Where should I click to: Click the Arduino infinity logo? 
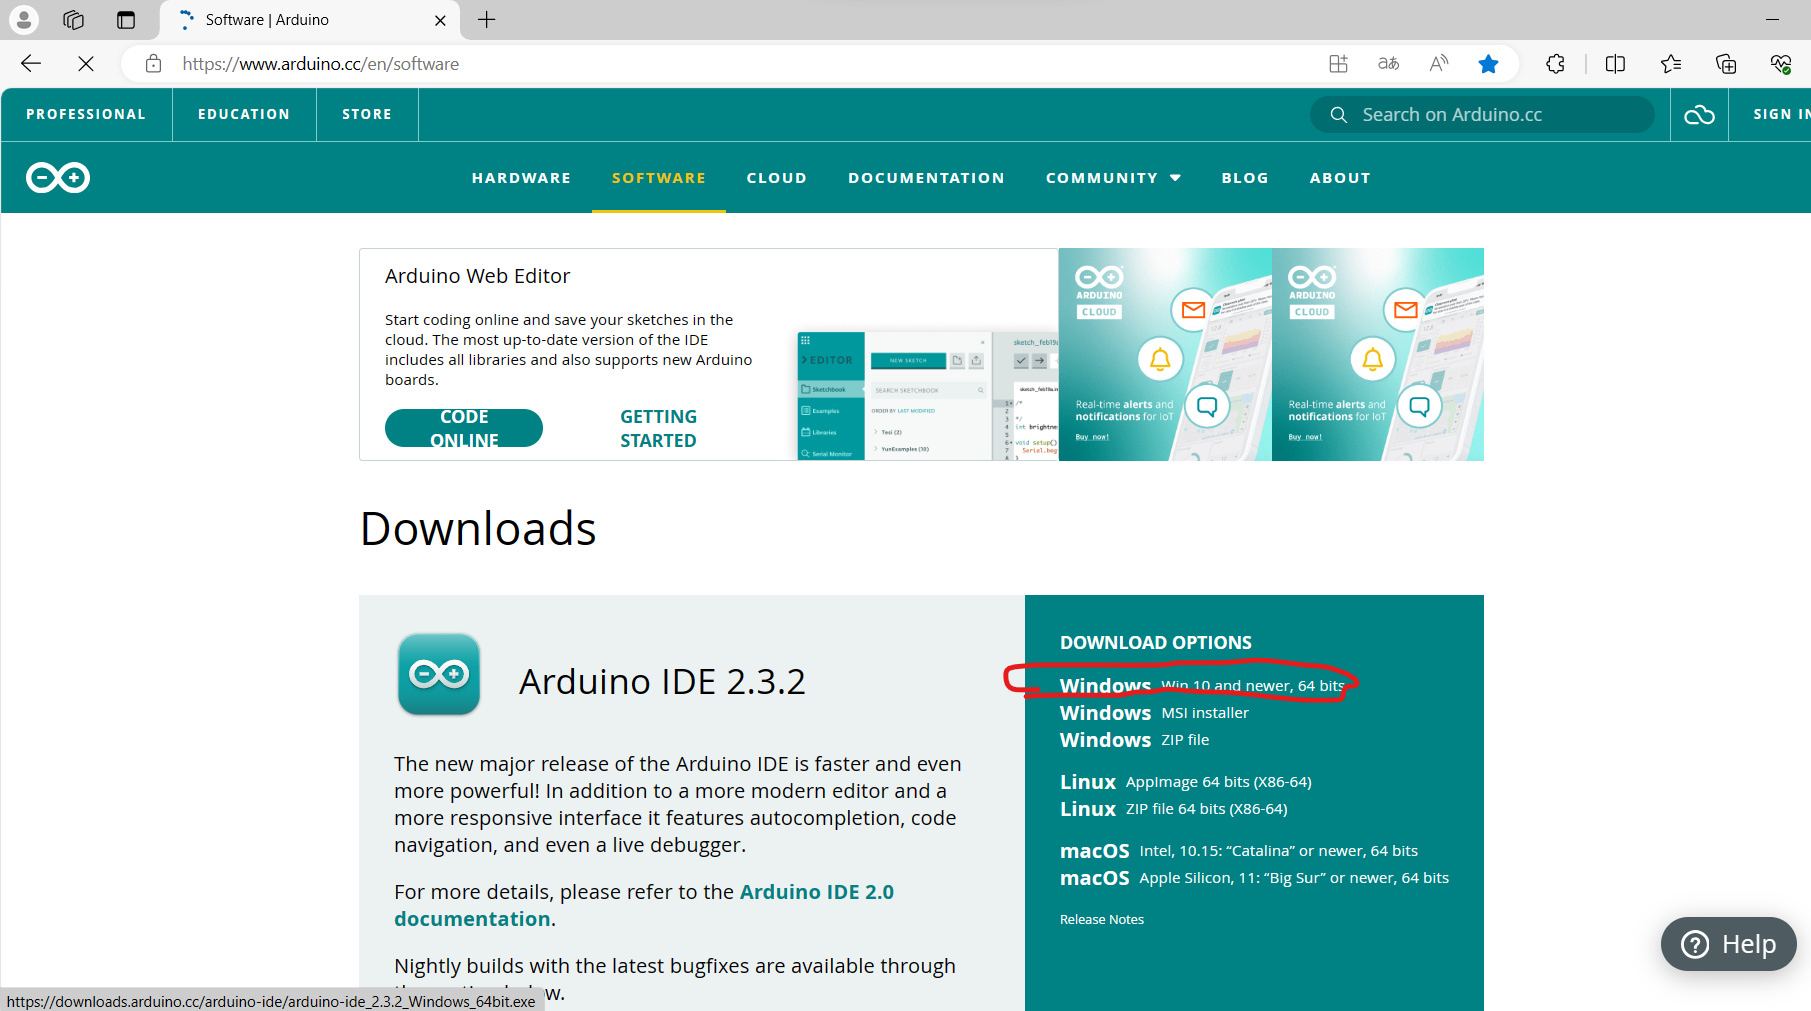[x=58, y=177]
